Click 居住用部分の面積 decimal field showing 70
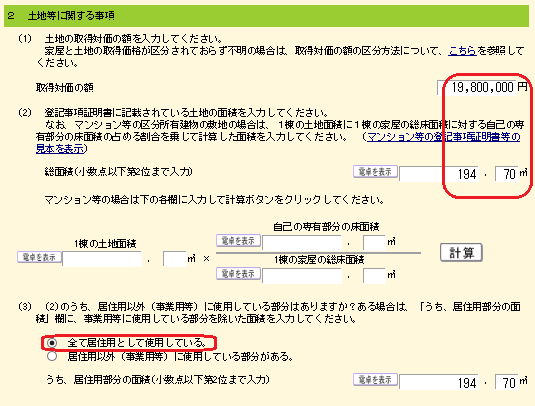 coord(506,382)
